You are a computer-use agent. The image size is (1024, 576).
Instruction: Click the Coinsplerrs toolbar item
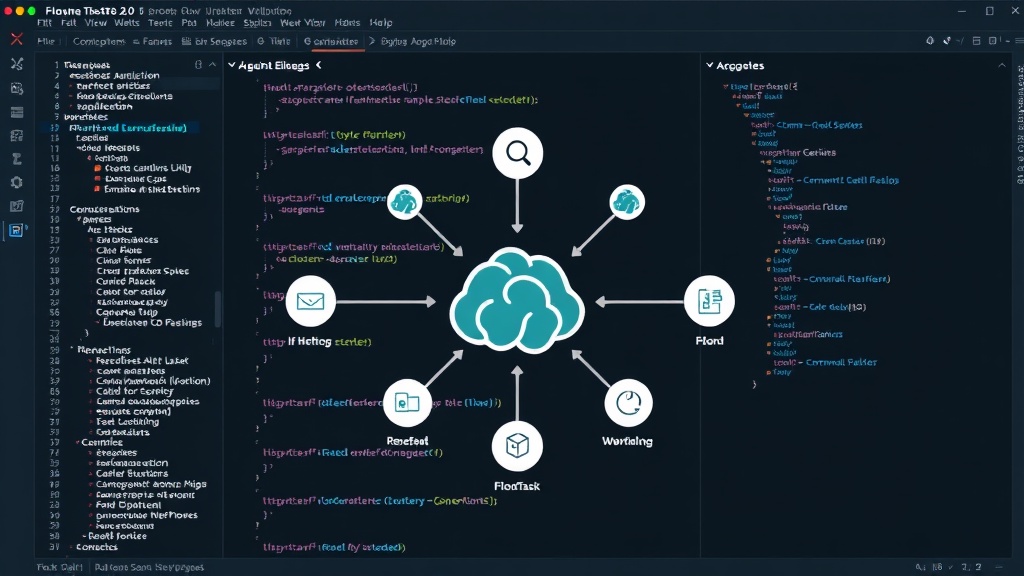99,41
